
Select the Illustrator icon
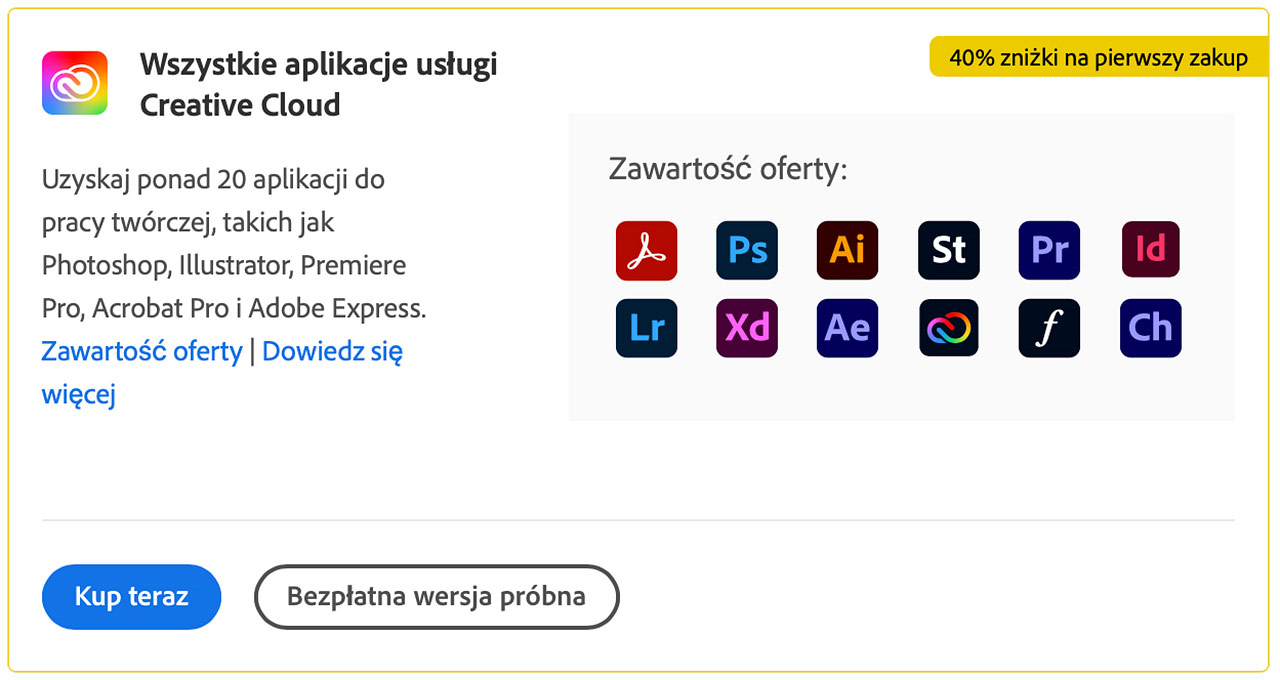click(x=847, y=251)
